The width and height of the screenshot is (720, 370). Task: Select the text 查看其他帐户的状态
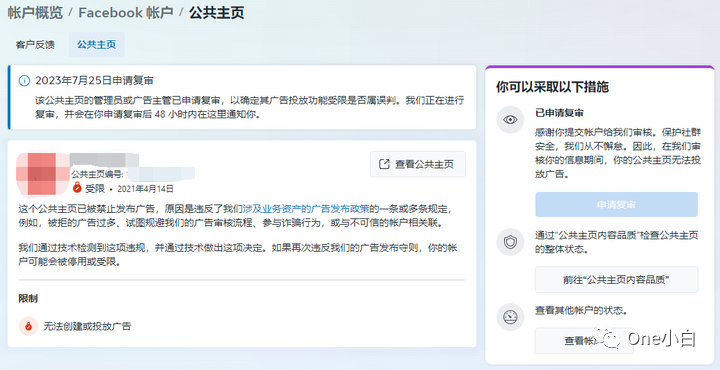point(581,310)
